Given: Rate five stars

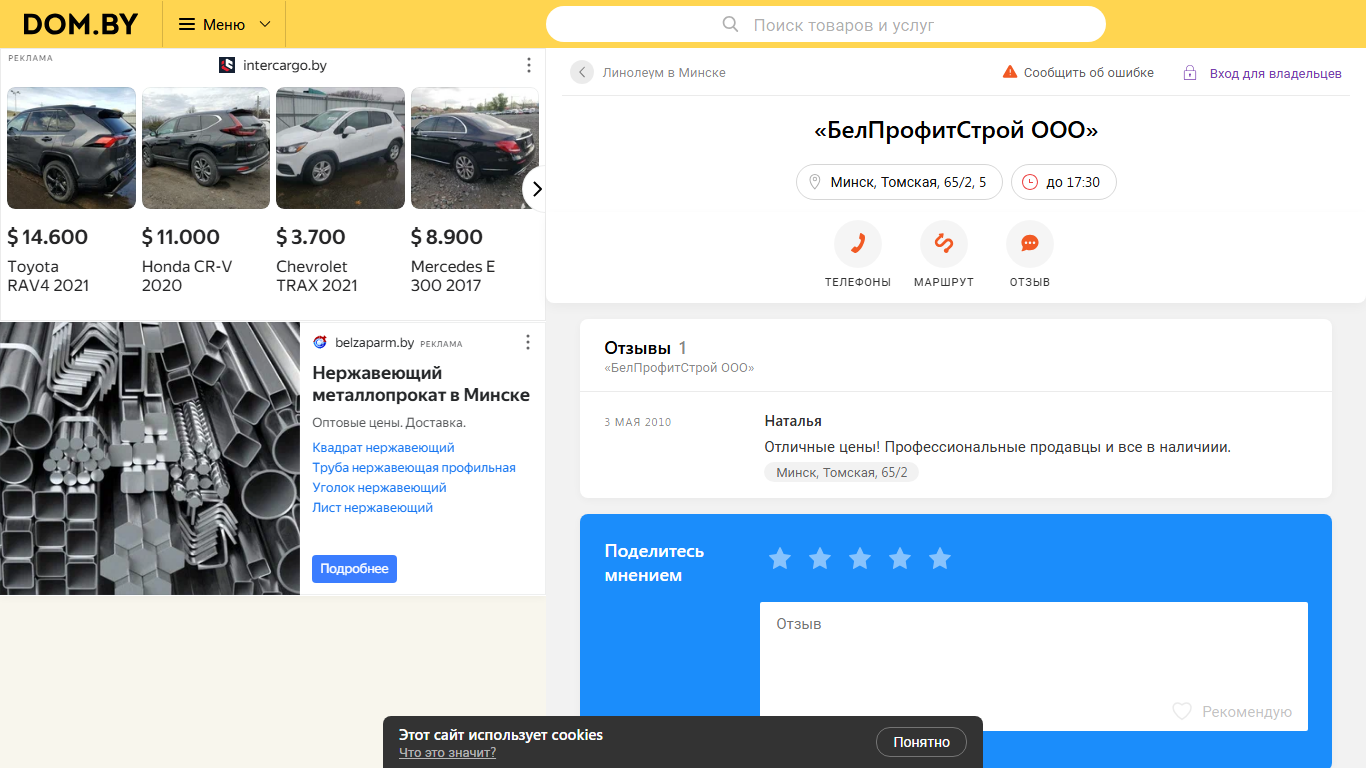Looking at the screenshot, I should click(940, 558).
